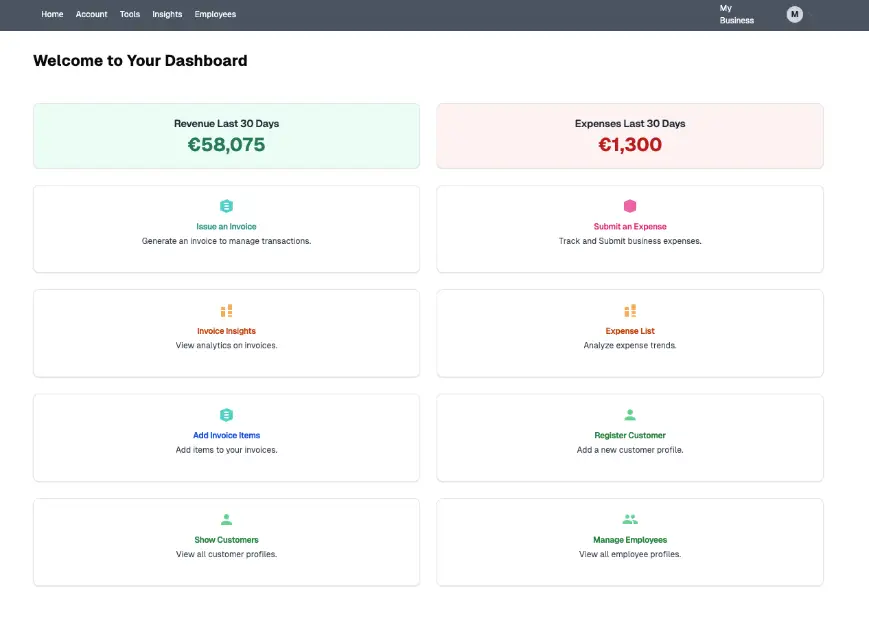Click the Add Invoice Items icon
The width and height of the screenshot is (869, 630).
point(226,415)
